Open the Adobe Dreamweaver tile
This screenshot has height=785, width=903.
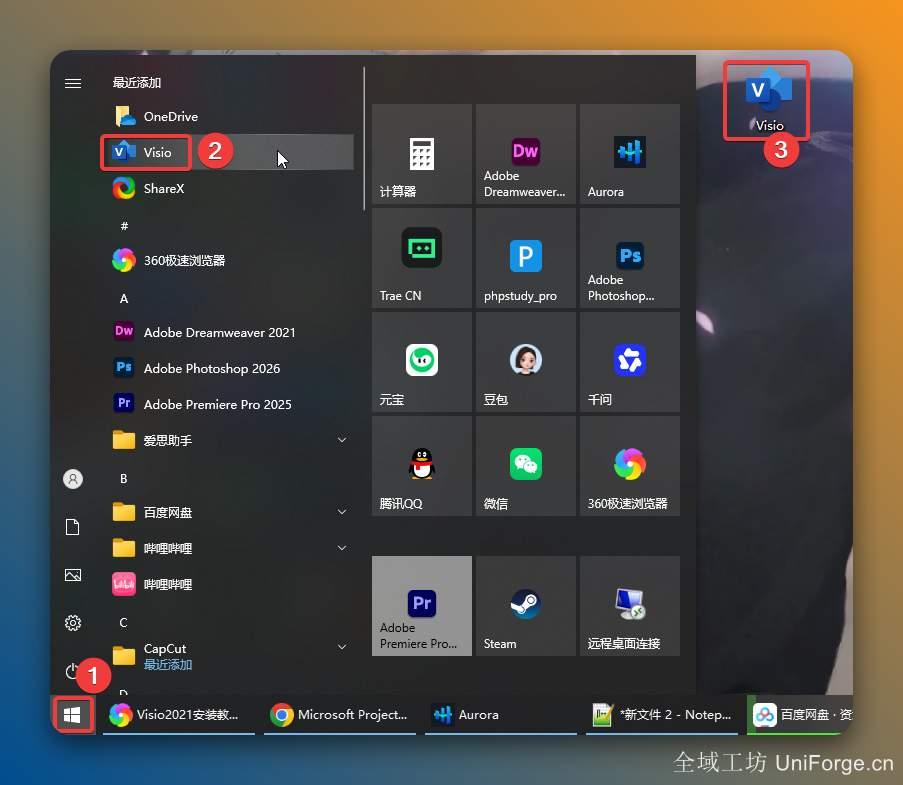tap(526, 154)
